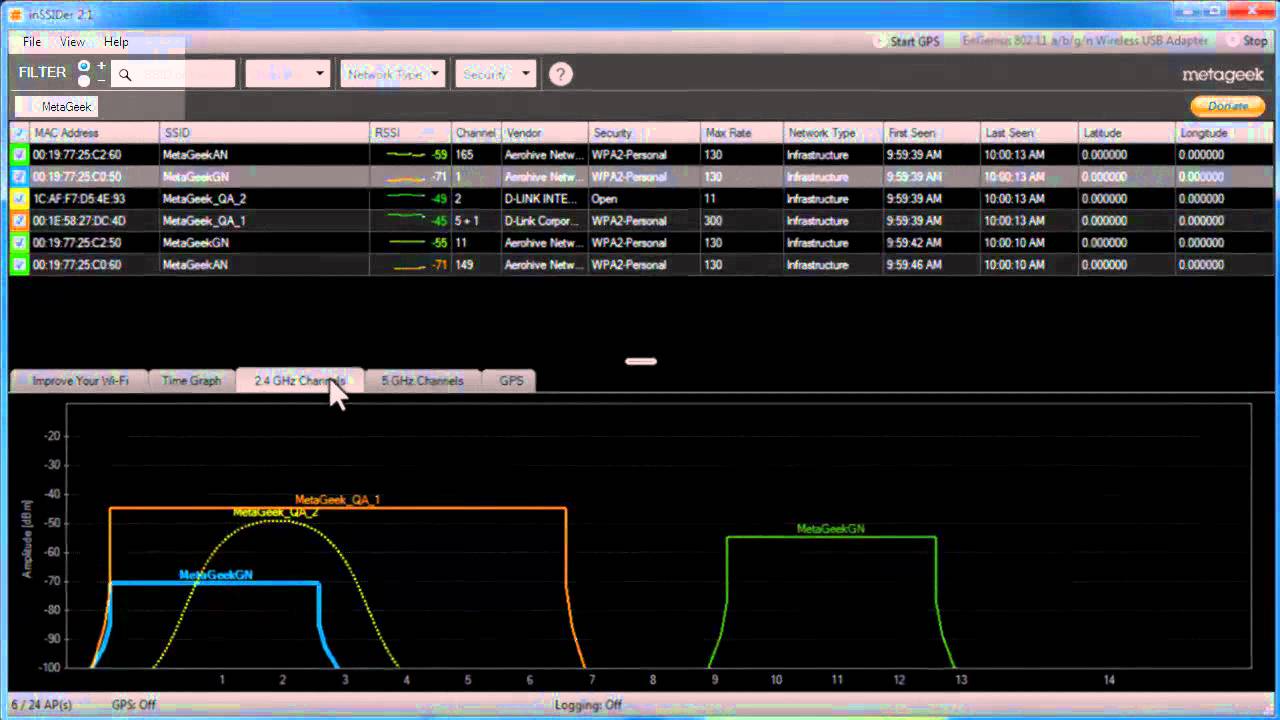Click channel cell 5 + 1

click(x=469, y=221)
